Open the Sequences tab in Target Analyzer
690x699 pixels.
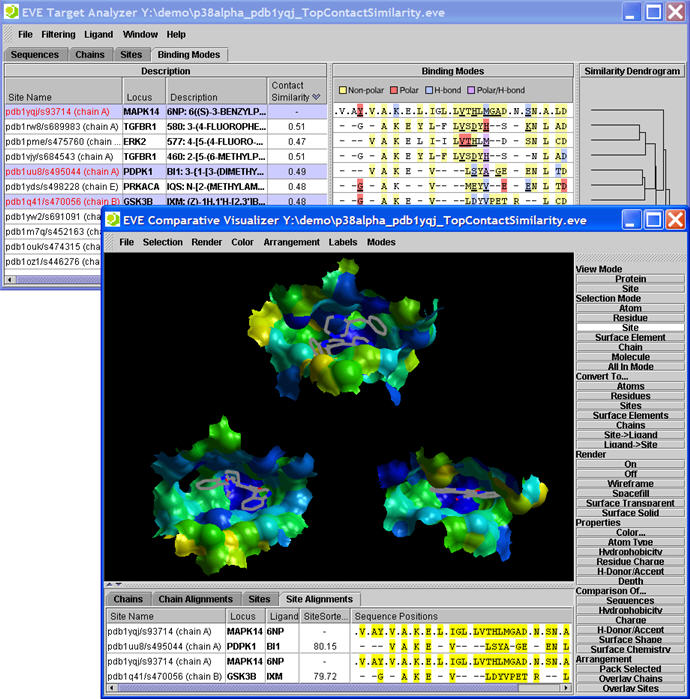pyautogui.click(x=34, y=54)
